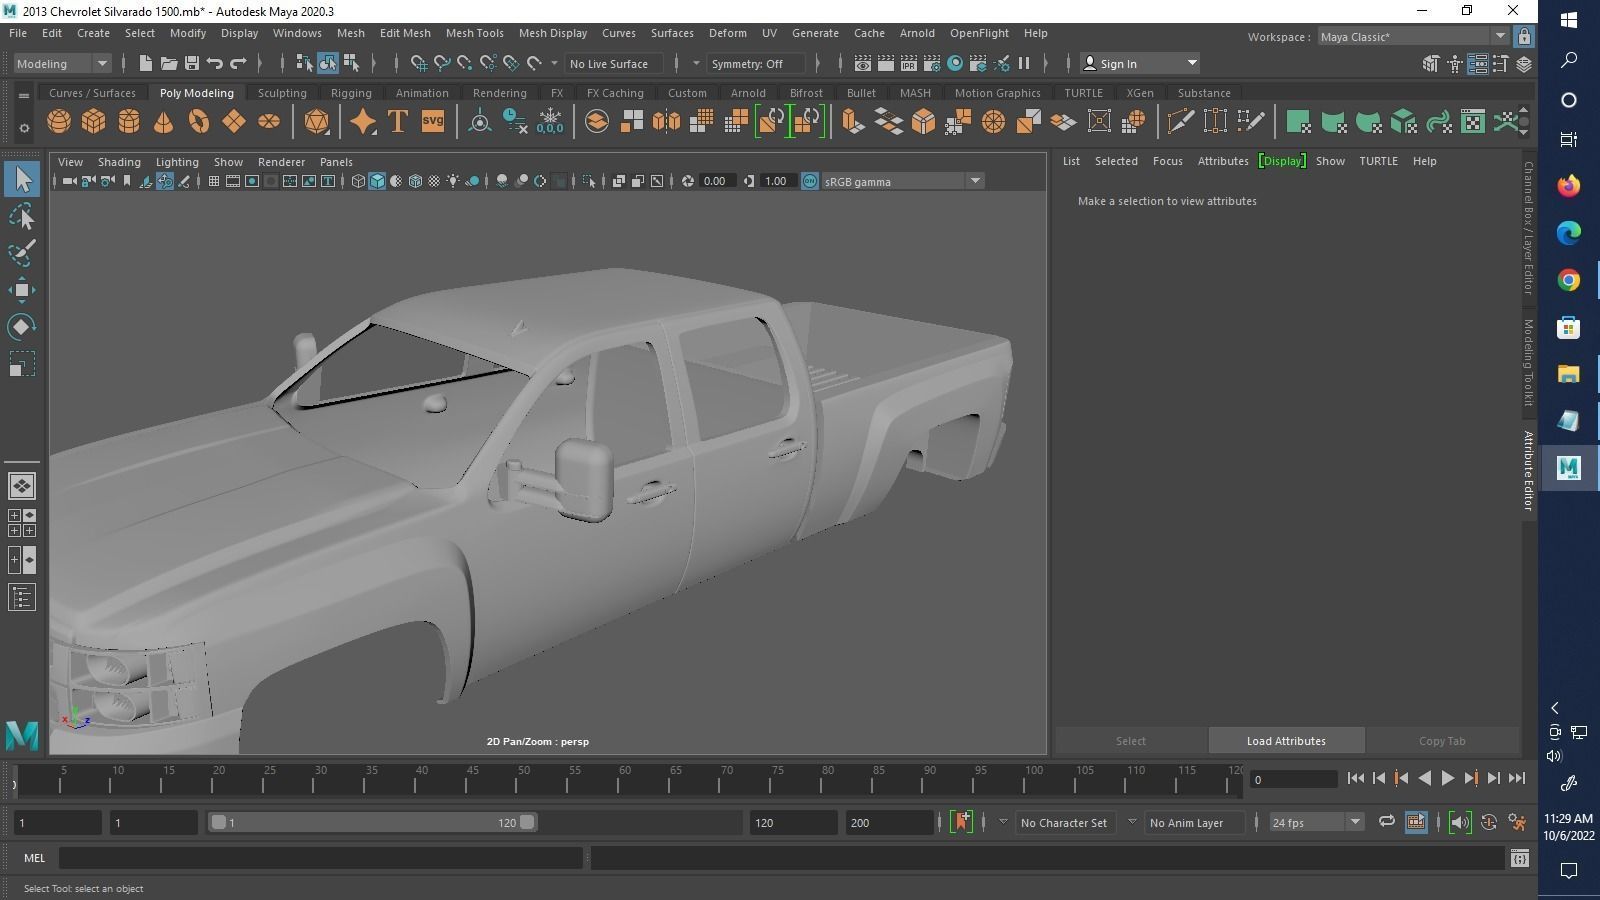This screenshot has height=900, width=1600.
Task: Create a polygon torus from the shelf
Action: (199, 122)
